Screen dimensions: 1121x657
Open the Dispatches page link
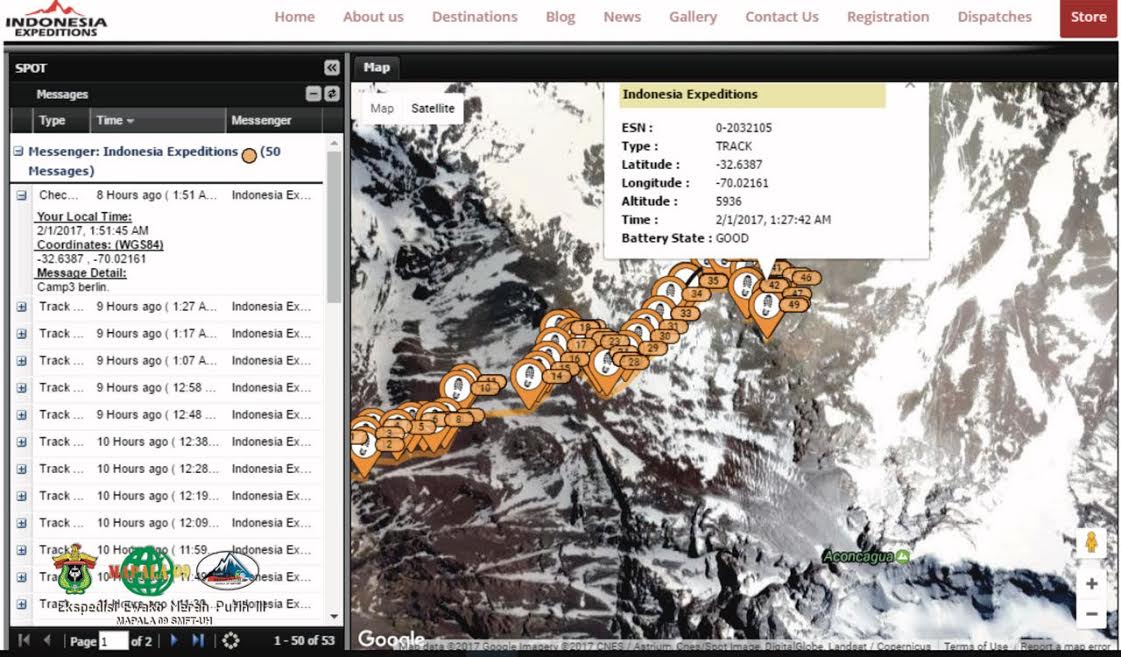point(994,17)
